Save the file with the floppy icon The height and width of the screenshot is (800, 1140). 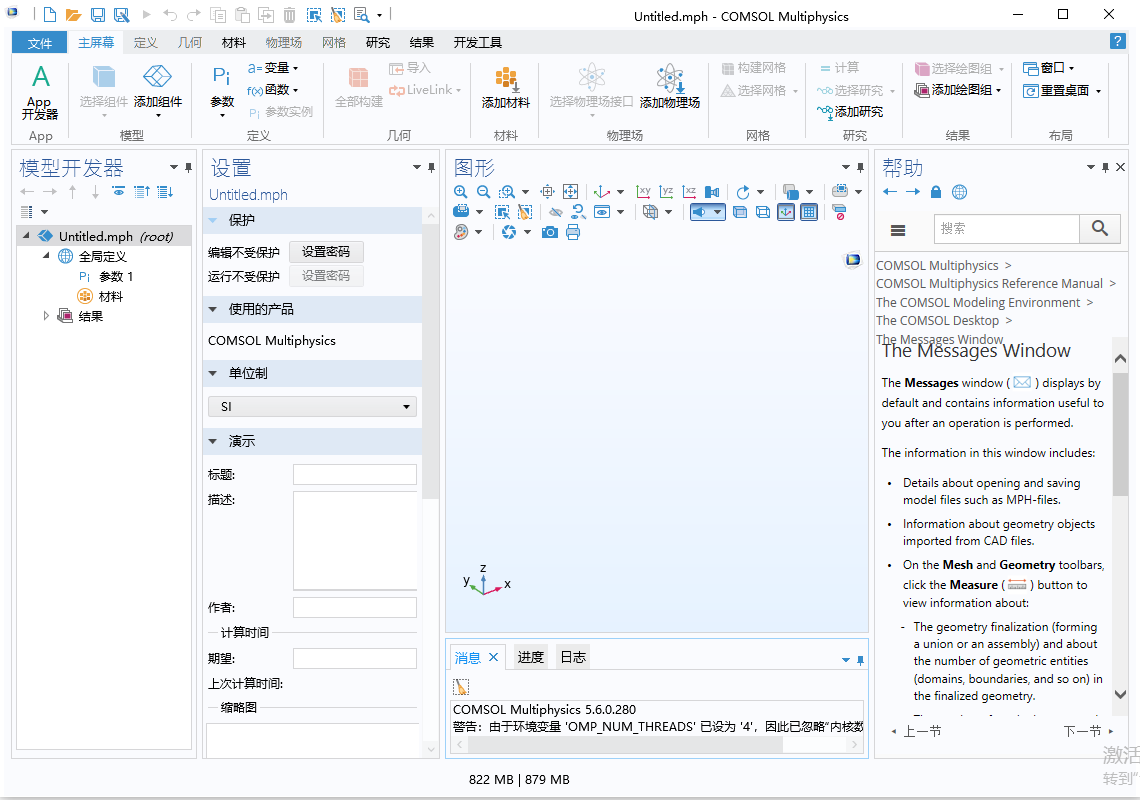pyautogui.click(x=97, y=15)
